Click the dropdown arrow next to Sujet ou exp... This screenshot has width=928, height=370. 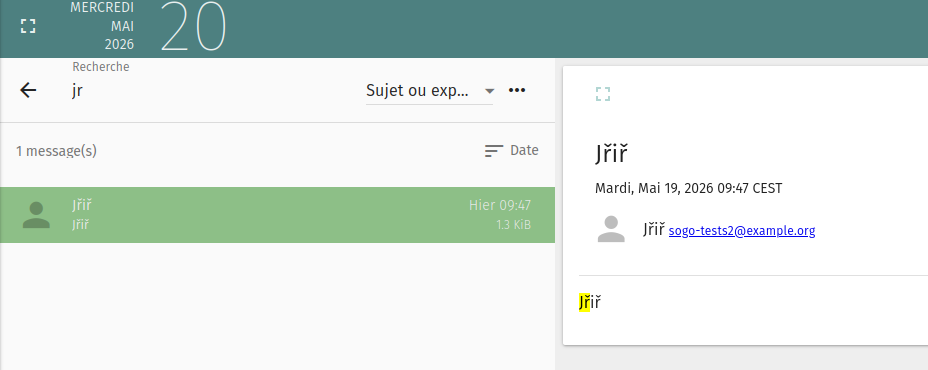[x=489, y=91]
